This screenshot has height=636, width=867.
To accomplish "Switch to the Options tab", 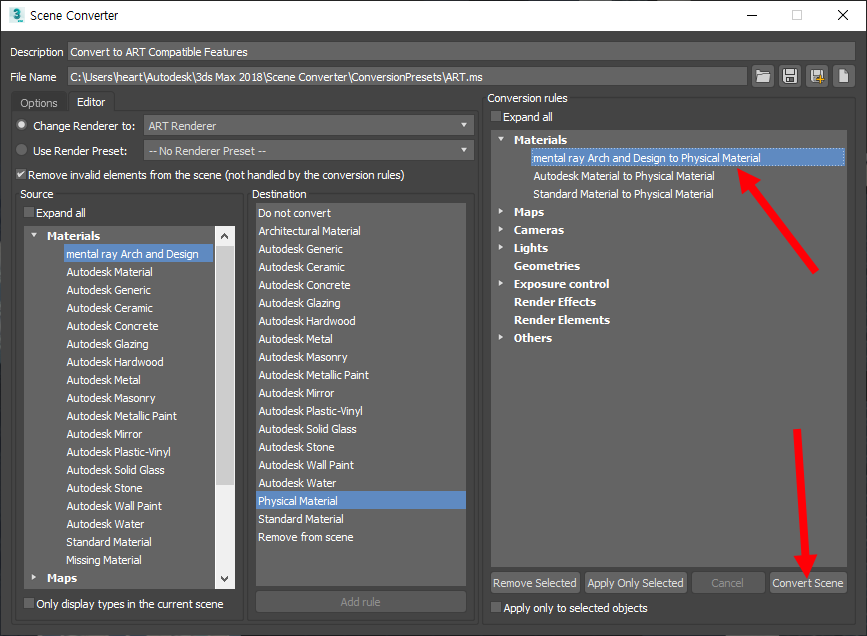I will click(x=39, y=103).
